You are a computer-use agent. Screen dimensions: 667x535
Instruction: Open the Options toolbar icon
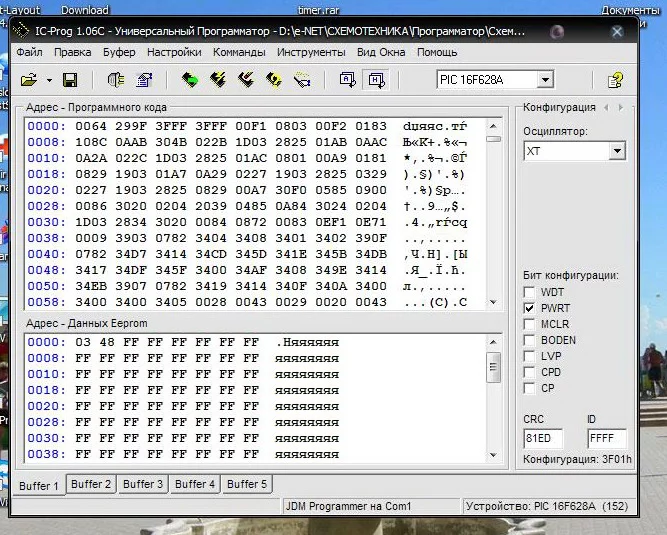(x=144, y=80)
